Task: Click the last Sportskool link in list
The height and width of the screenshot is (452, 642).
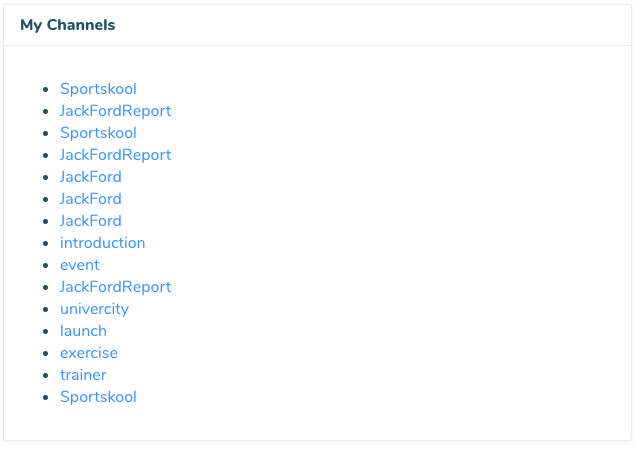Action: tap(98, 397)
